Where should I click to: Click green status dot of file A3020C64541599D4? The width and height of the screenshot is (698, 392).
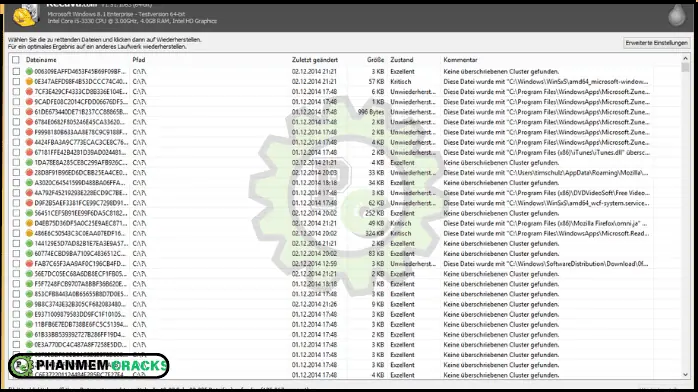pyautogui.click(x=29, y=183)
